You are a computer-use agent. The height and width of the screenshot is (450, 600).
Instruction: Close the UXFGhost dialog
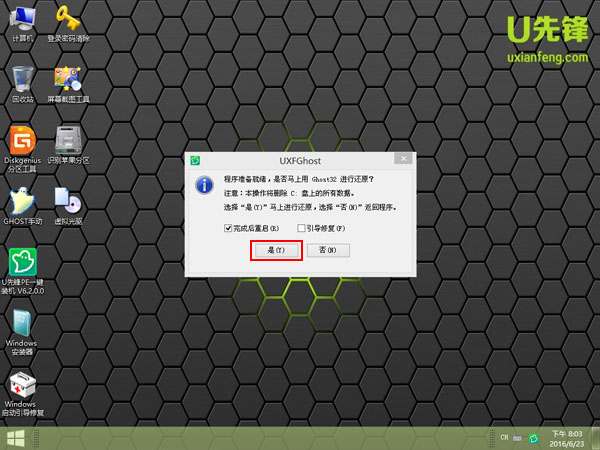[x=403, y=158]
